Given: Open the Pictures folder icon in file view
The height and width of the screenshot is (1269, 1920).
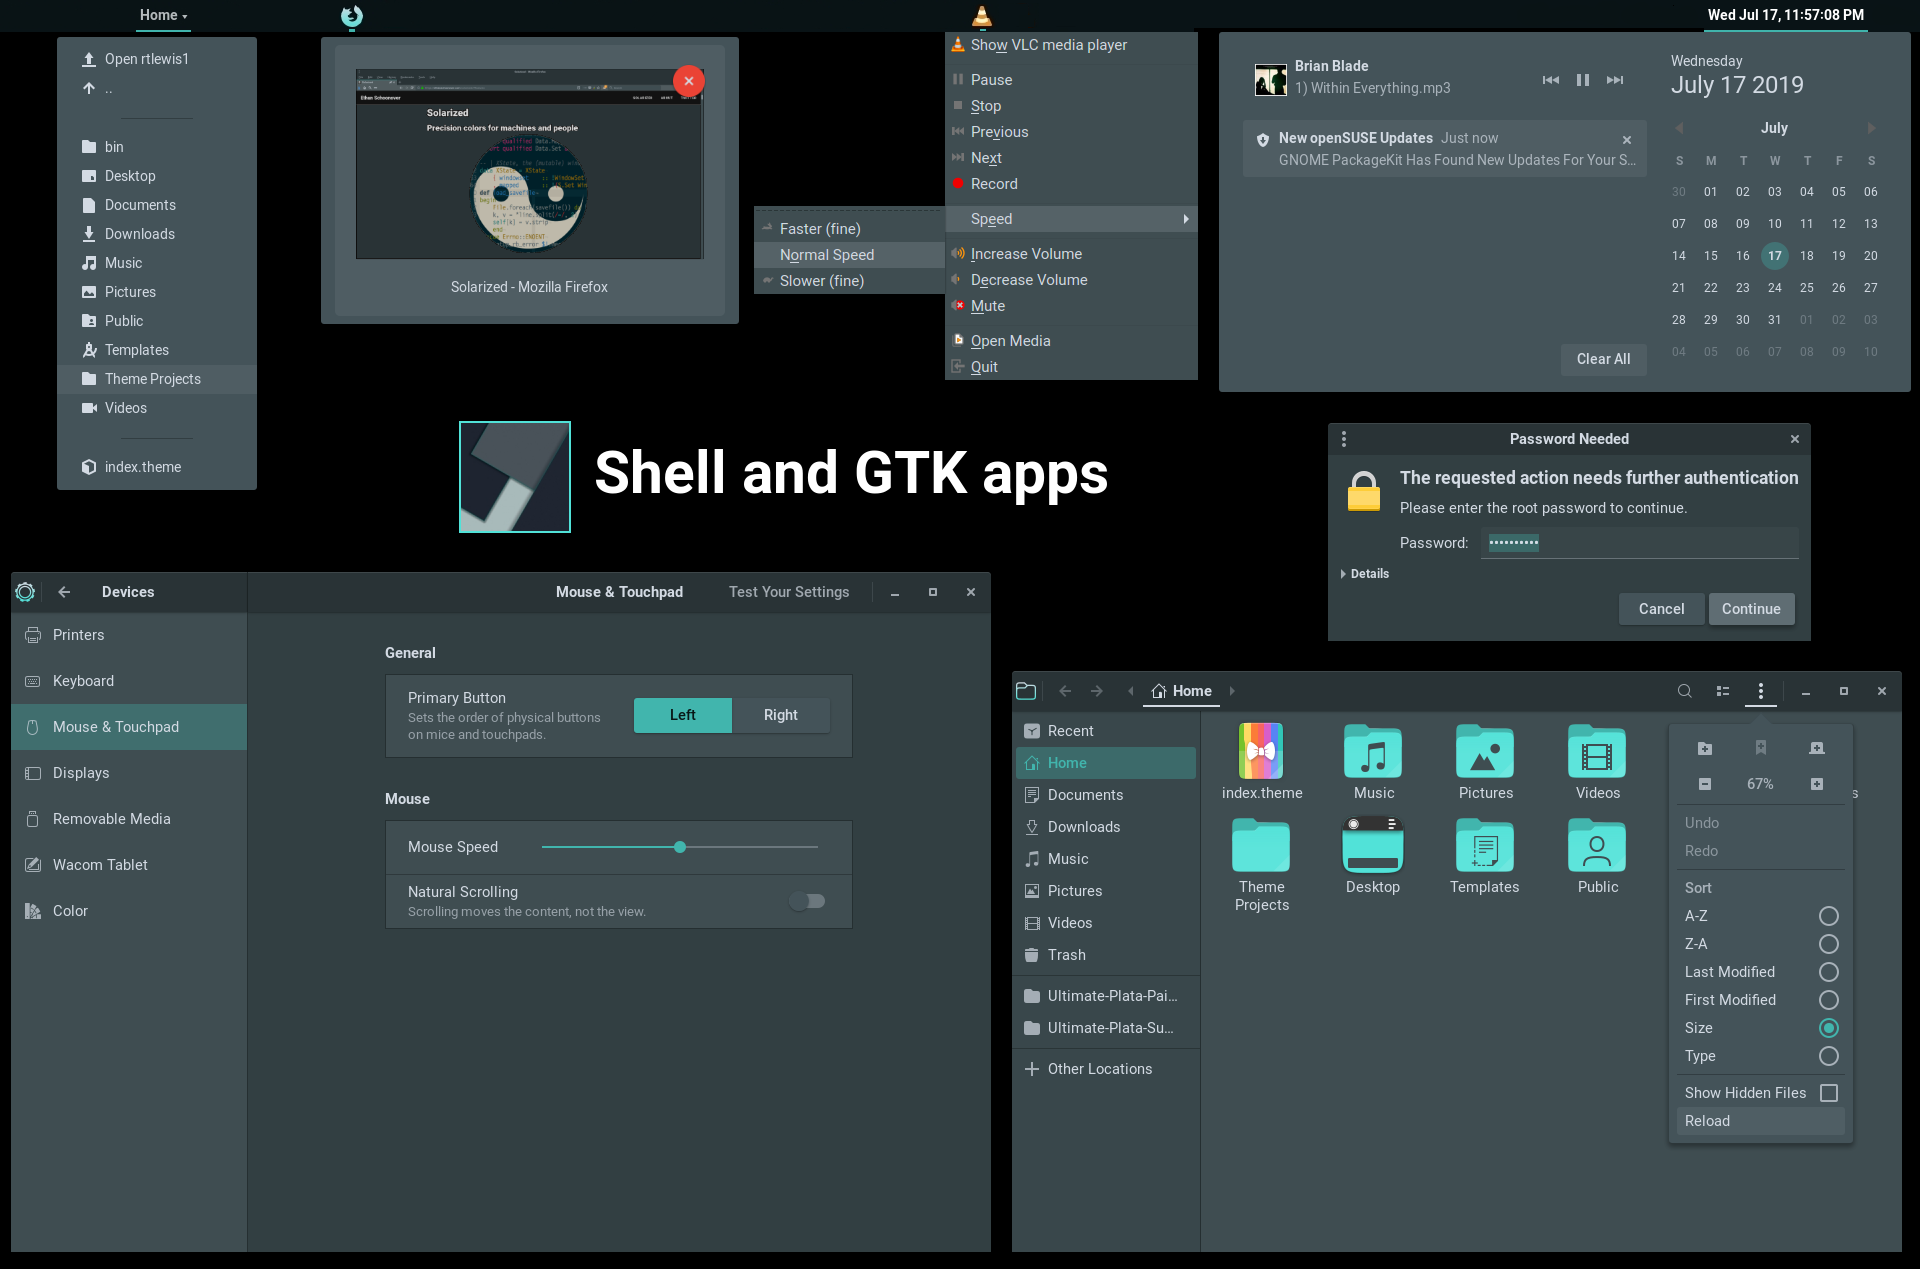Looking at the screenshot, I should [x=1485, y=751].
